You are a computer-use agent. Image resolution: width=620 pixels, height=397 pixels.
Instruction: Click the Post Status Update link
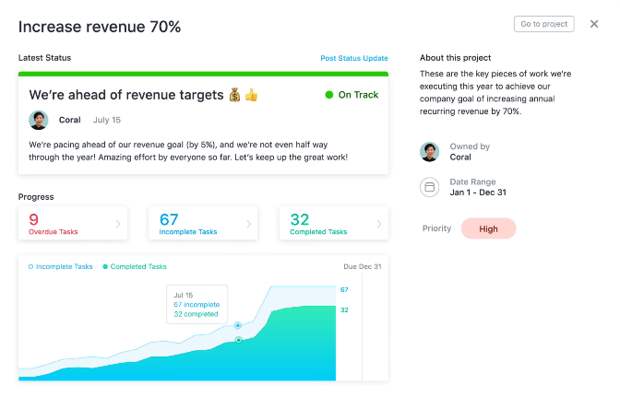[x=354, y=59]
